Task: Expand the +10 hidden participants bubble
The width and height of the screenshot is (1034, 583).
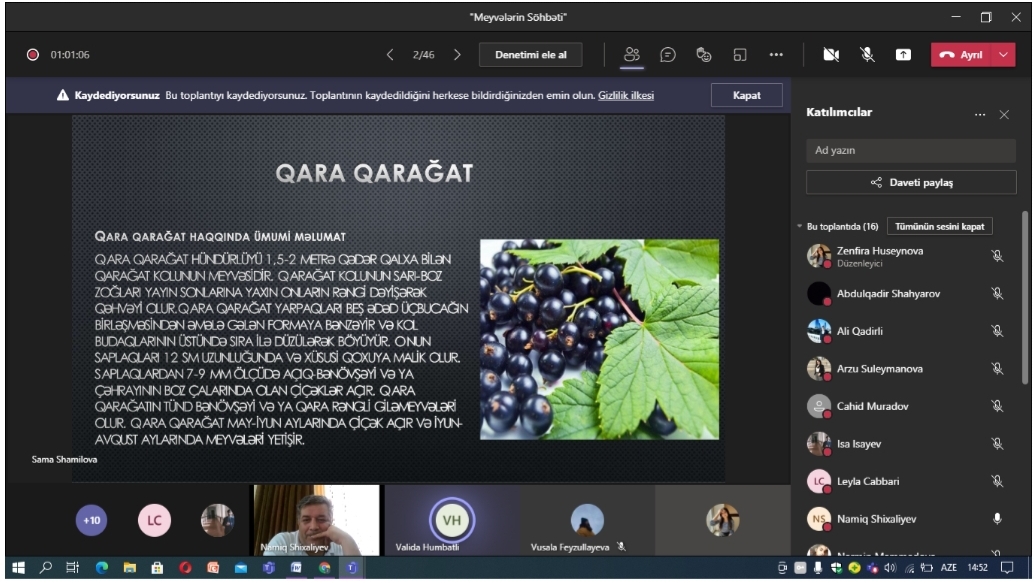Action: [91, 520]
